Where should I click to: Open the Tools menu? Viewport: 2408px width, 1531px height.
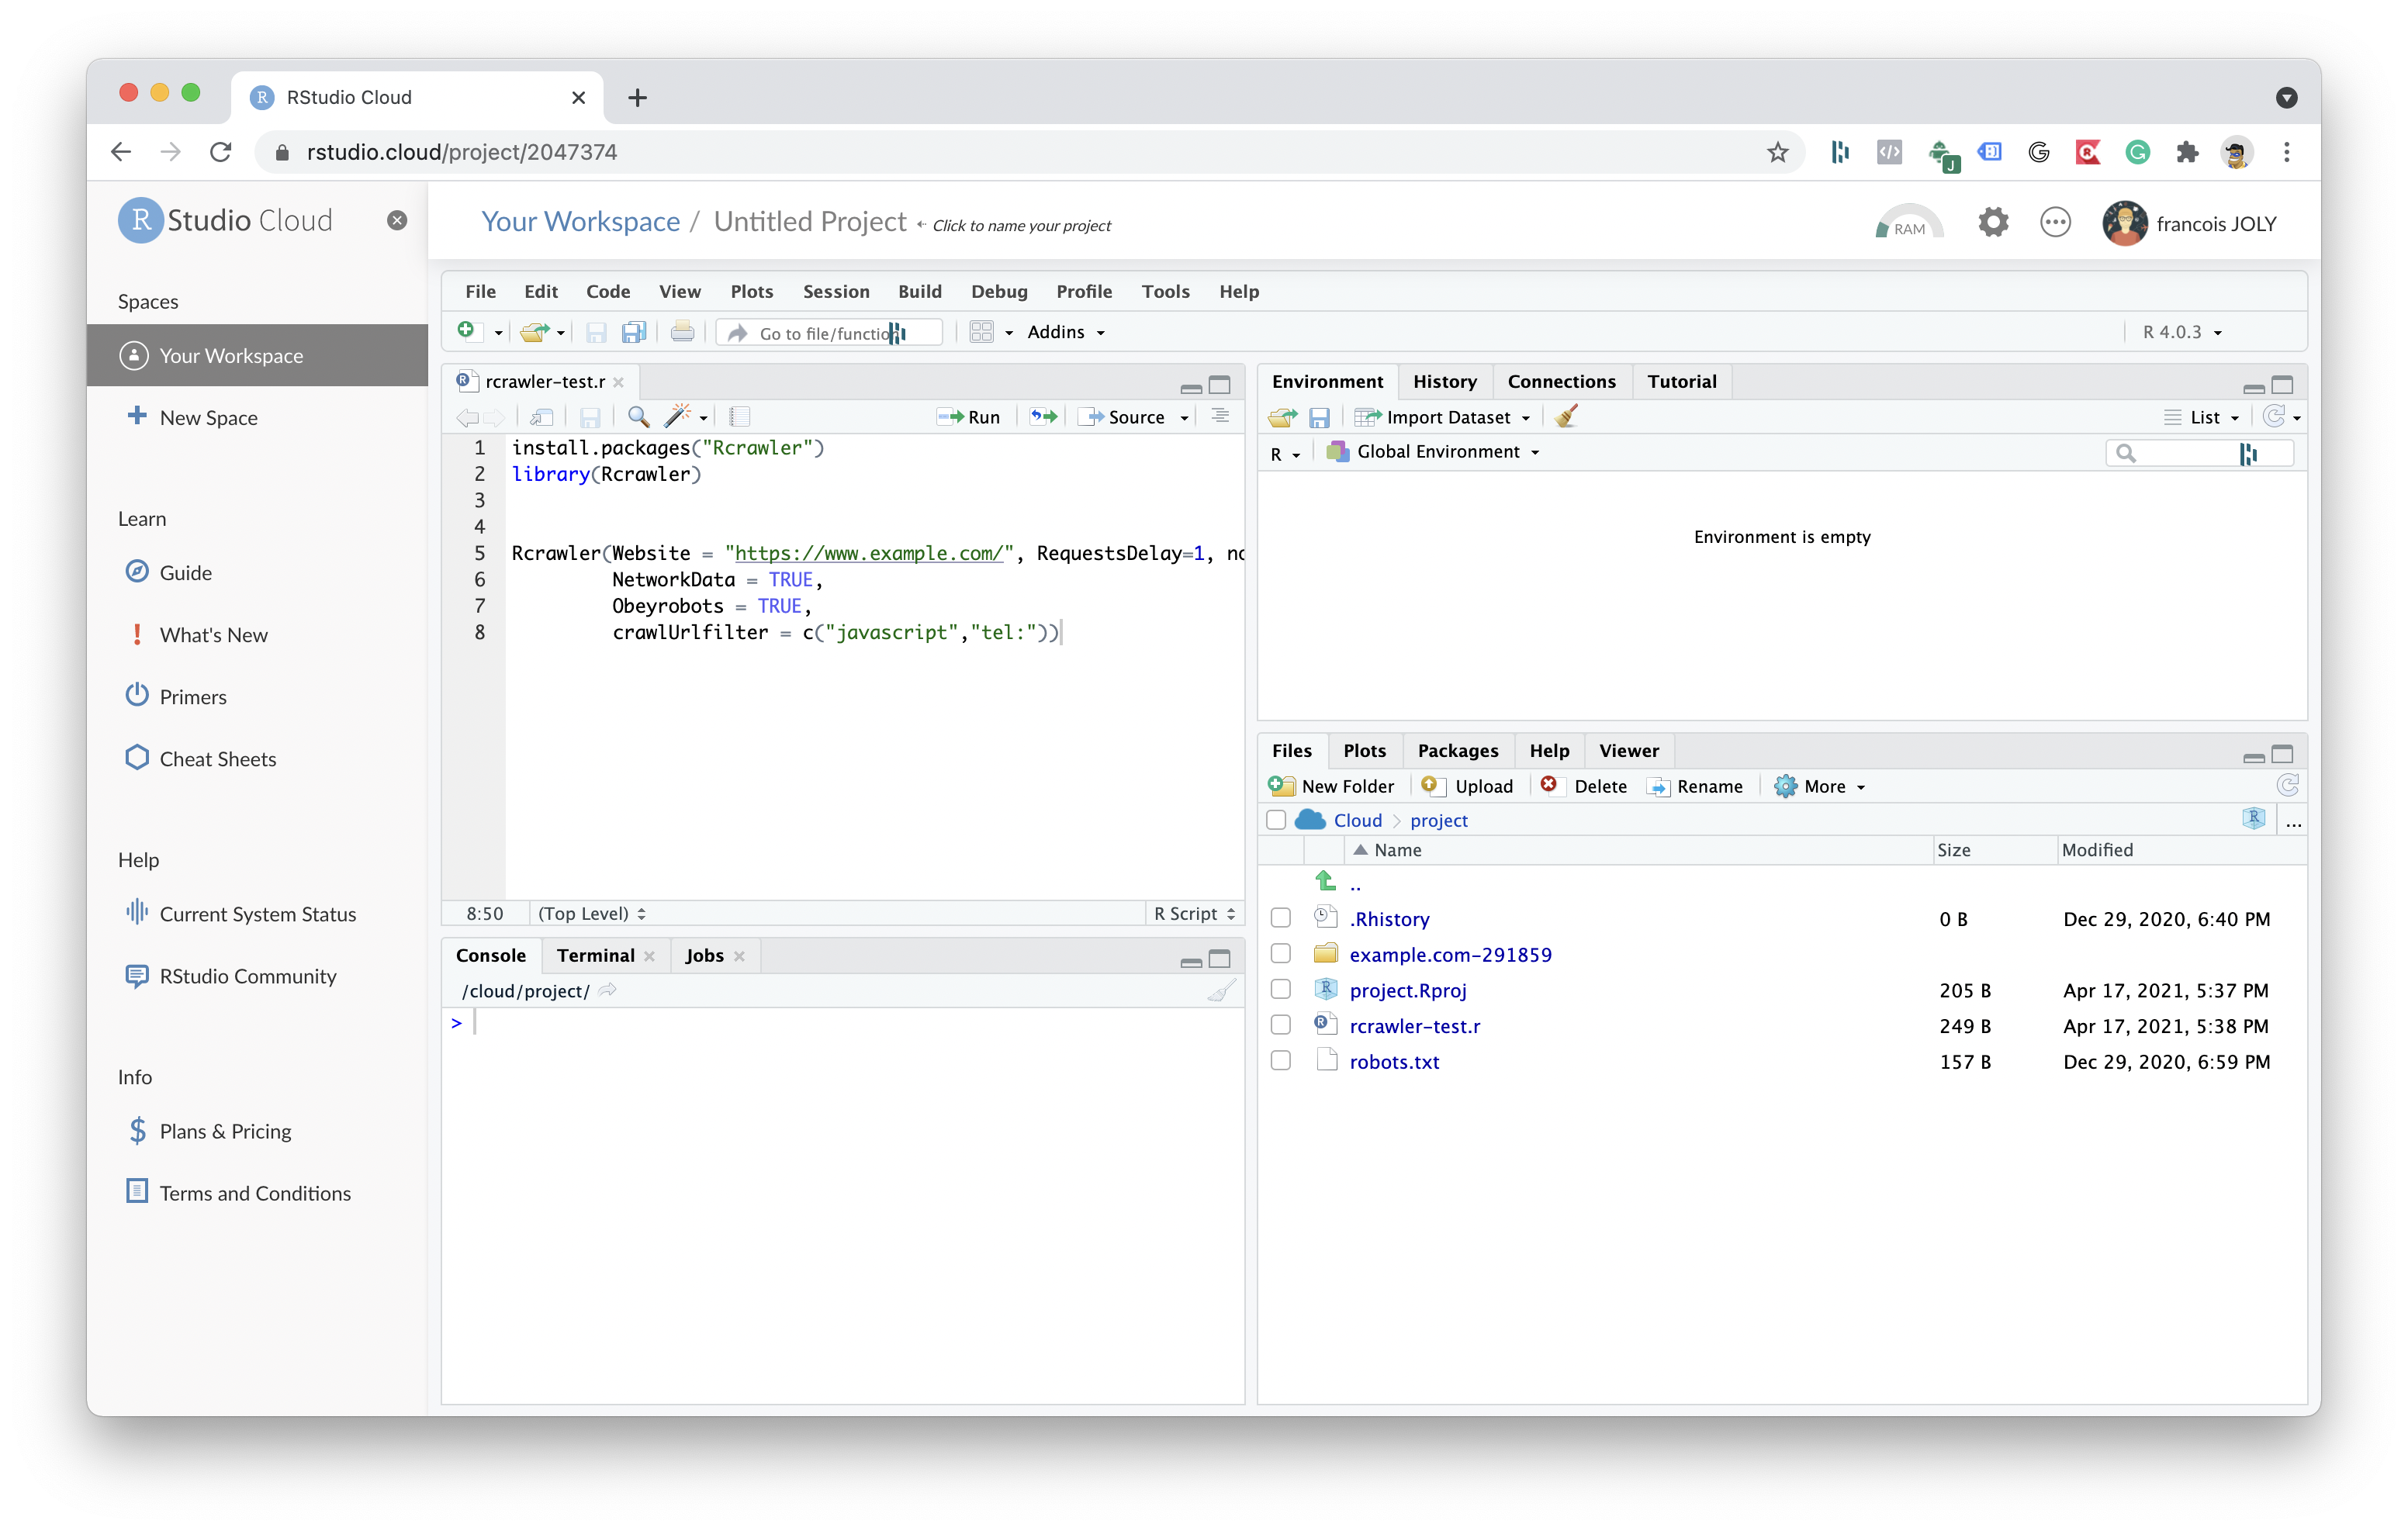(x=1166, y=291)
